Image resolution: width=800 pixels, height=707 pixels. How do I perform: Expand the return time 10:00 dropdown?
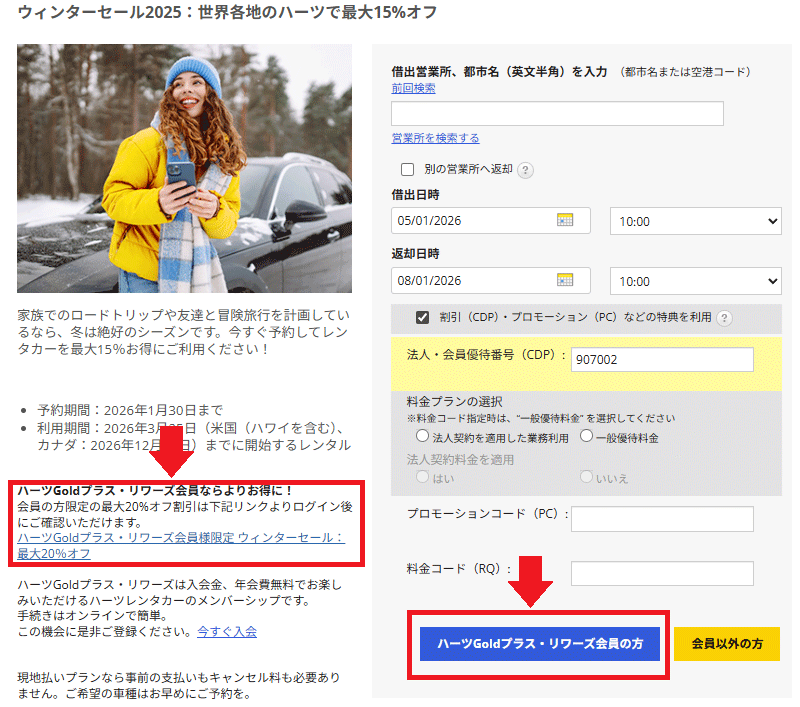click(695, 281)
